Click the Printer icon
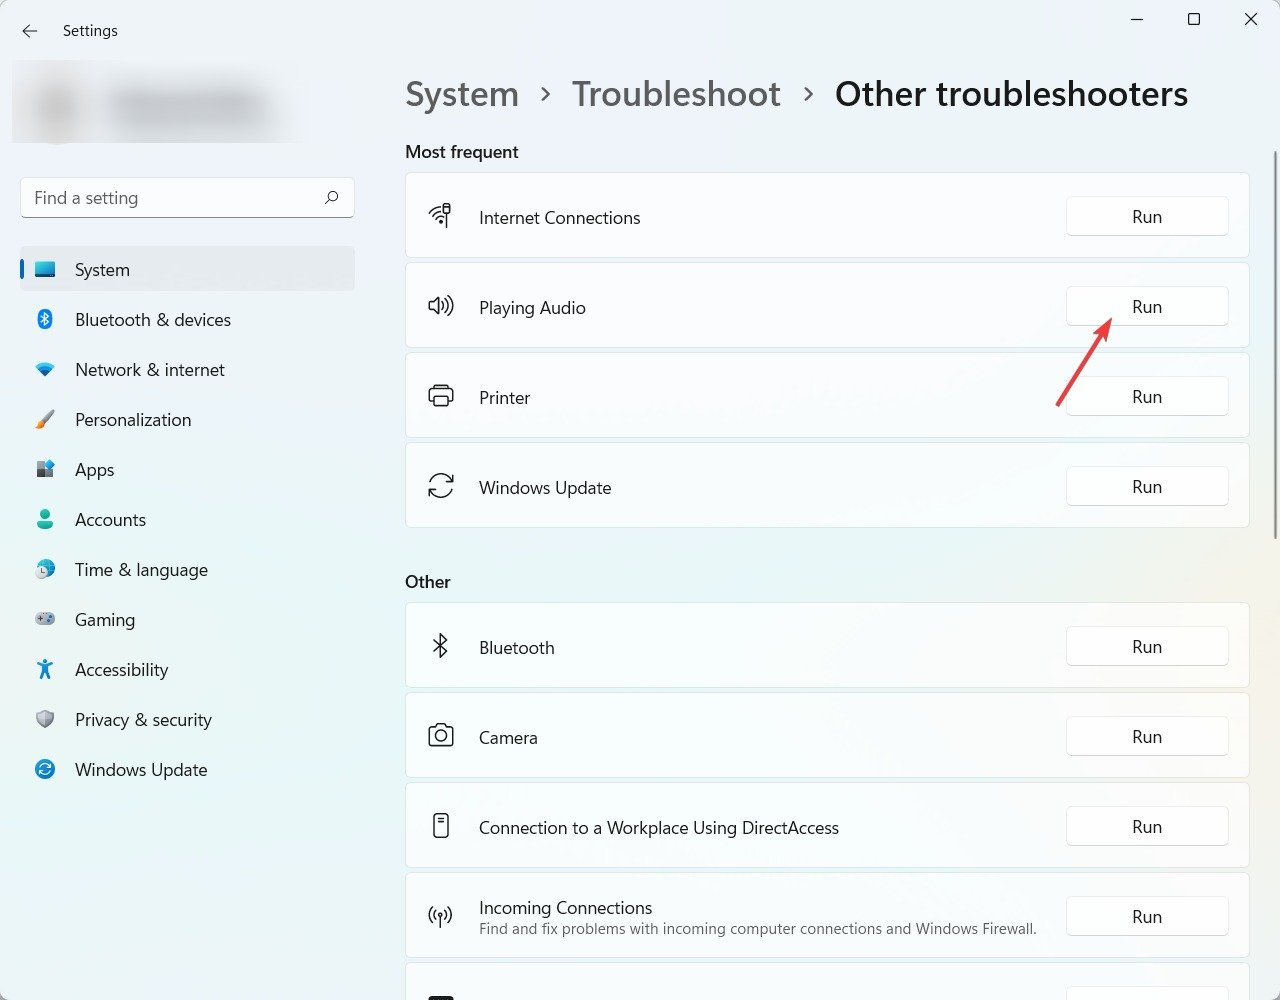 (440, 396)
